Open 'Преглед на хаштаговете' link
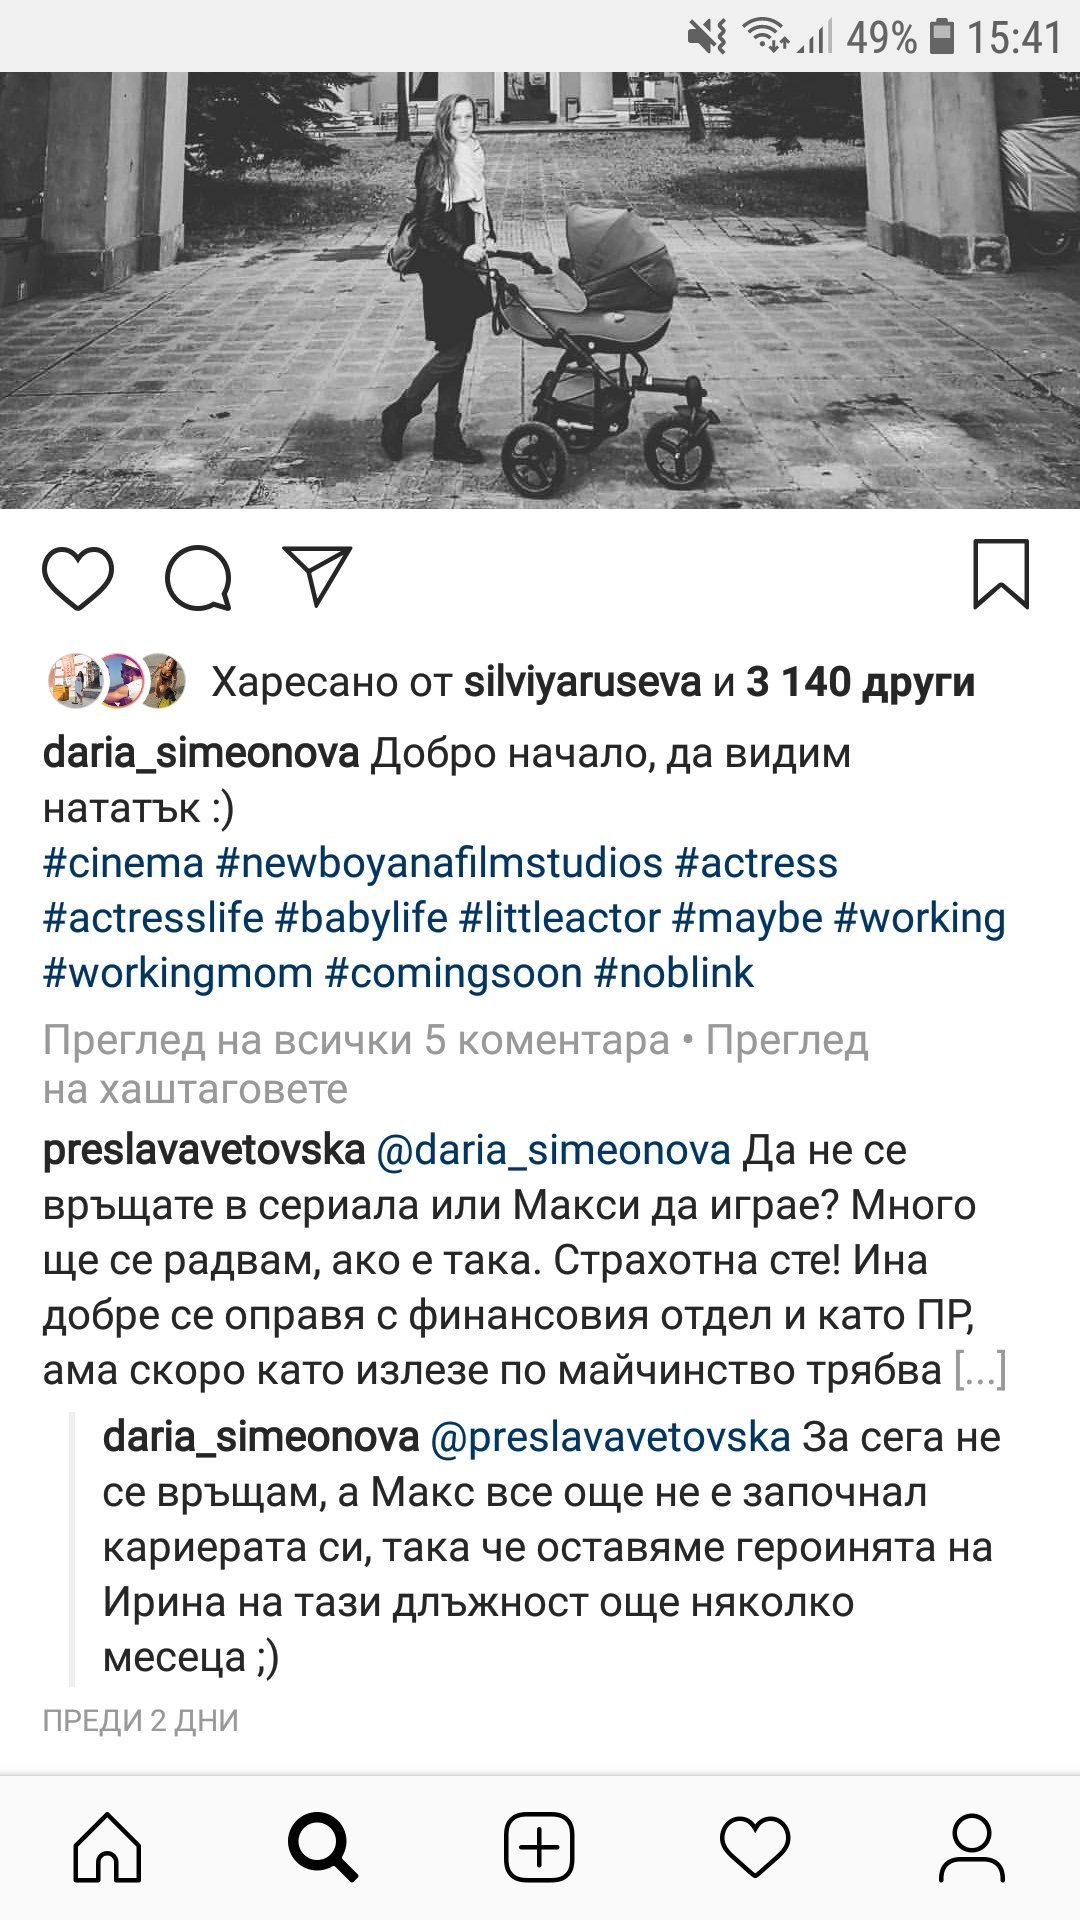This screenshot has height=1920, width=1080. click(x=455, y=1065)
